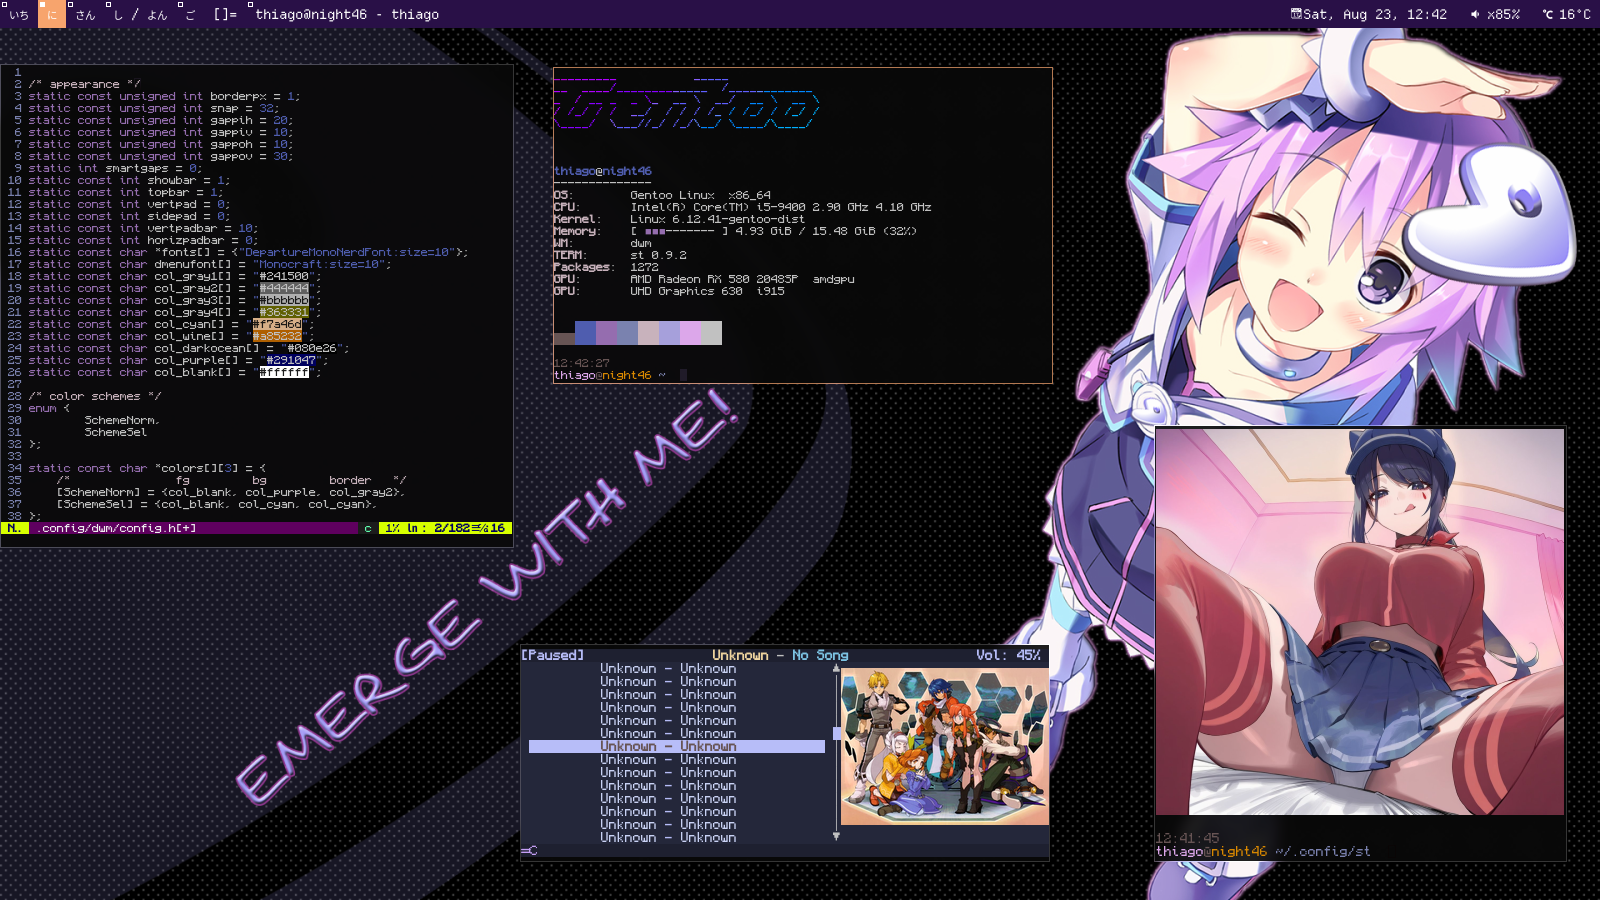Click the #444444 color value in the editor

pyautogui.click(x=284, y=288)
